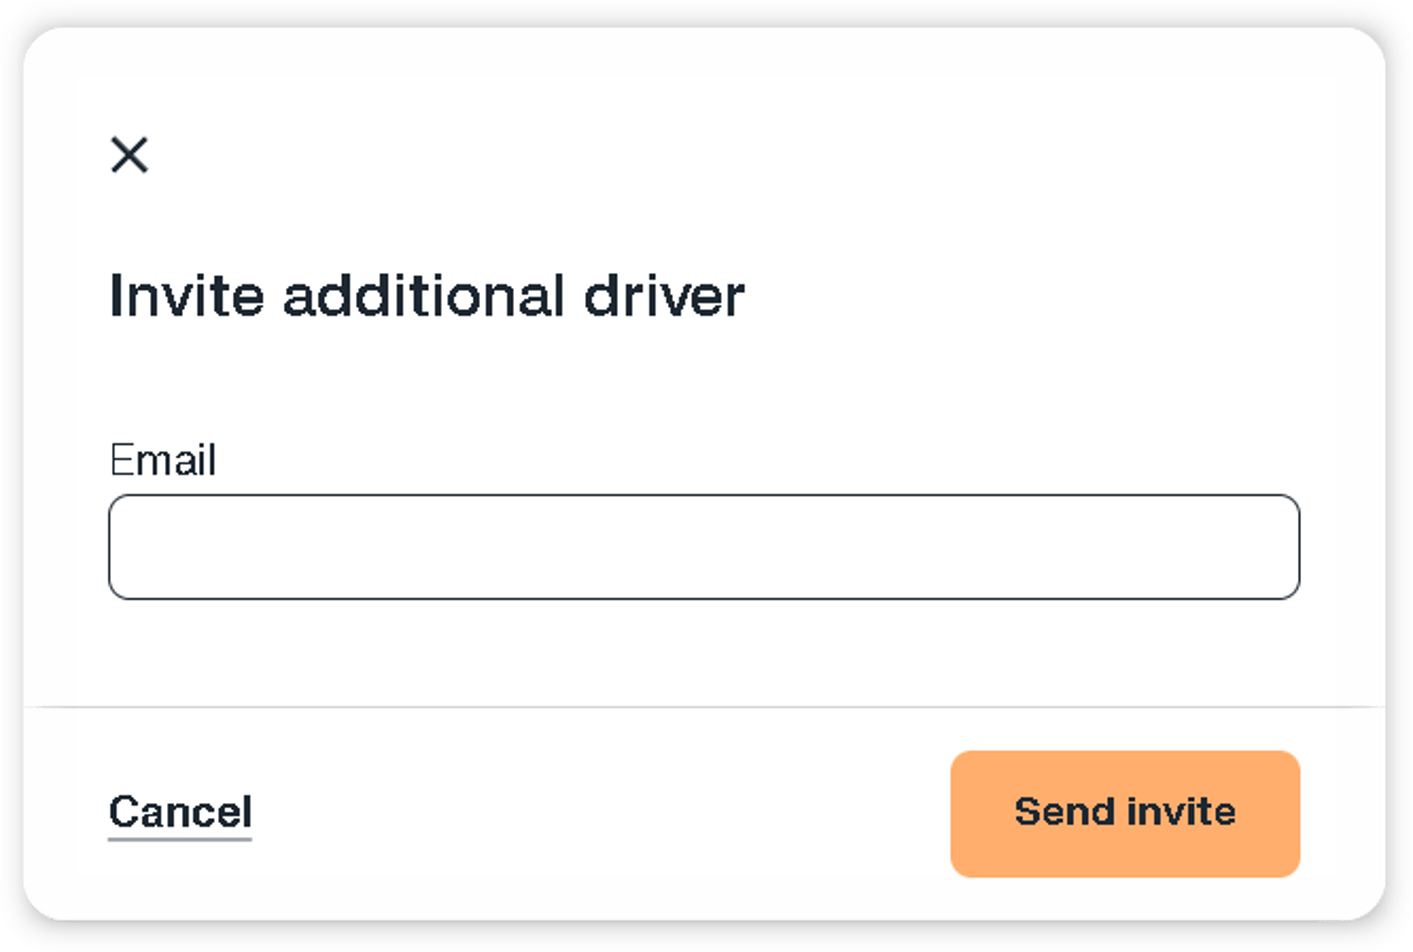Viewport: 1413px width, 952px height.
Task: Select the Email field below its label
Action: coord(703,546)
